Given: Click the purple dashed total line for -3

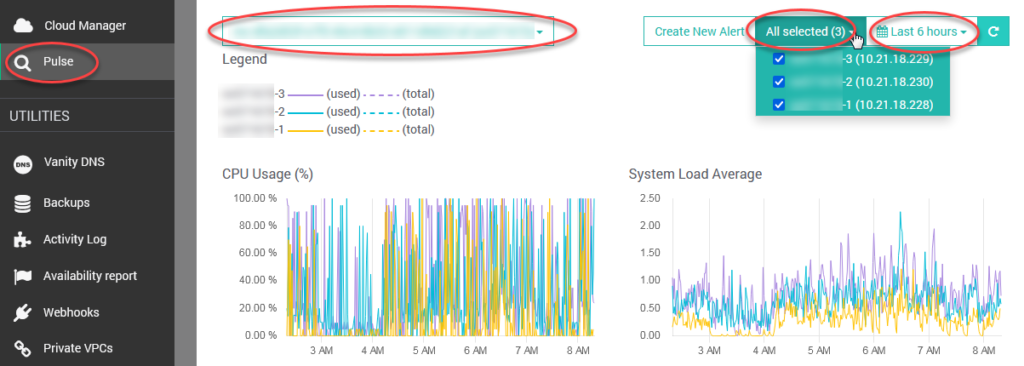Looking at the screenshot, I should click(x=382, y=94).
